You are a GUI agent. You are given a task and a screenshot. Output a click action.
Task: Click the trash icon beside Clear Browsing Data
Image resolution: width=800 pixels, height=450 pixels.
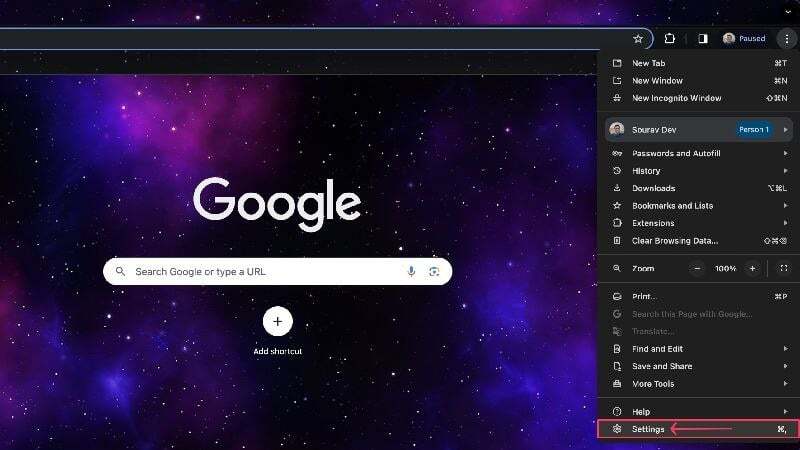coord(617,241)
